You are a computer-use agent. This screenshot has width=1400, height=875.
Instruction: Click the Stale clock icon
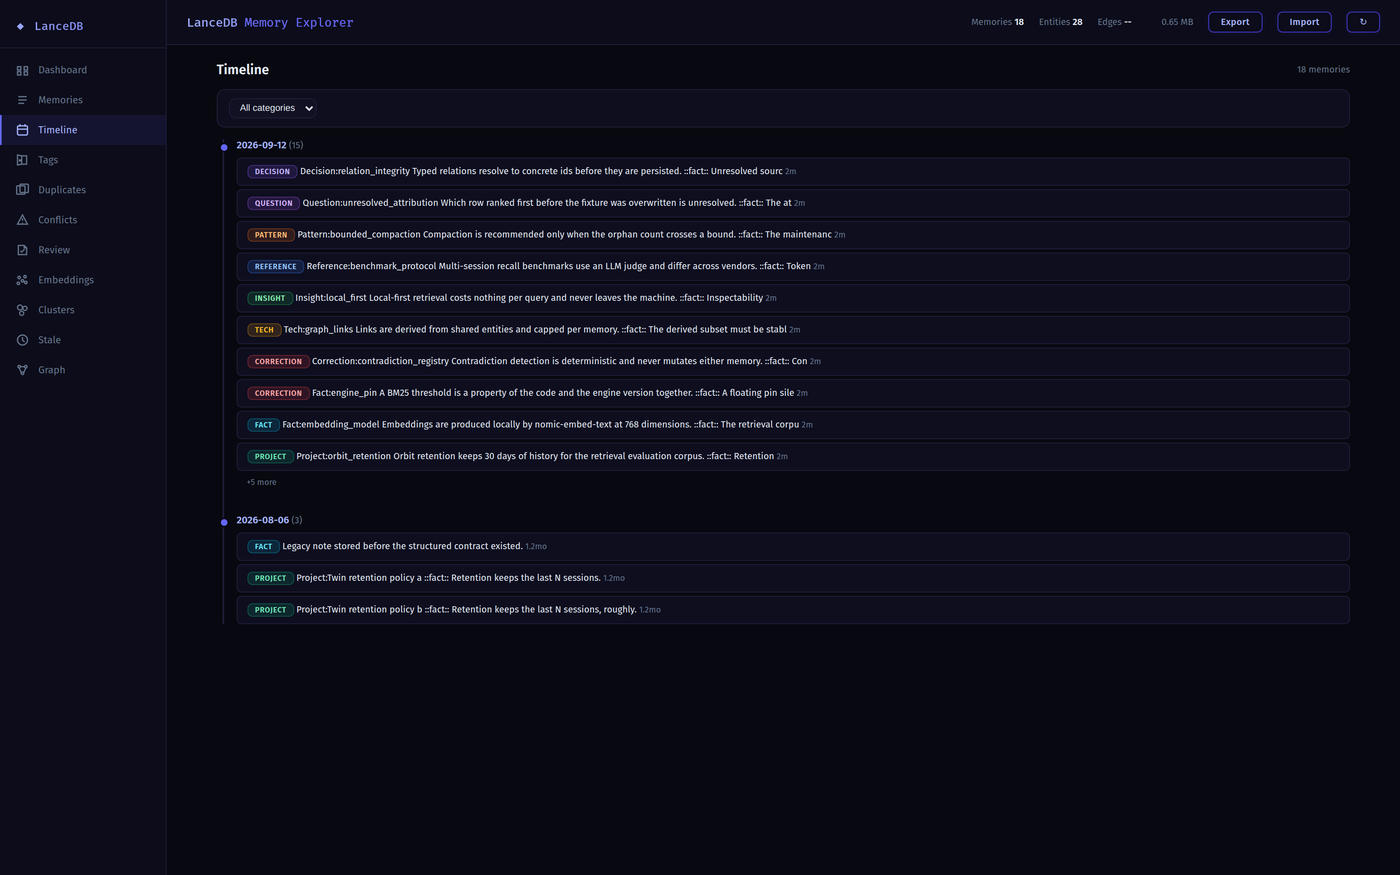(22, 340)
